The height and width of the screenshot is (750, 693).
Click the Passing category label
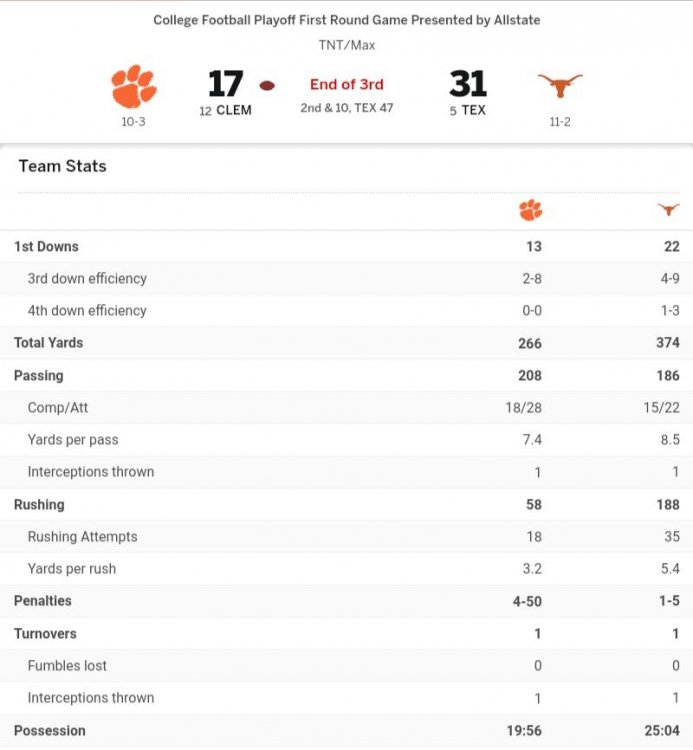[38, 375]
